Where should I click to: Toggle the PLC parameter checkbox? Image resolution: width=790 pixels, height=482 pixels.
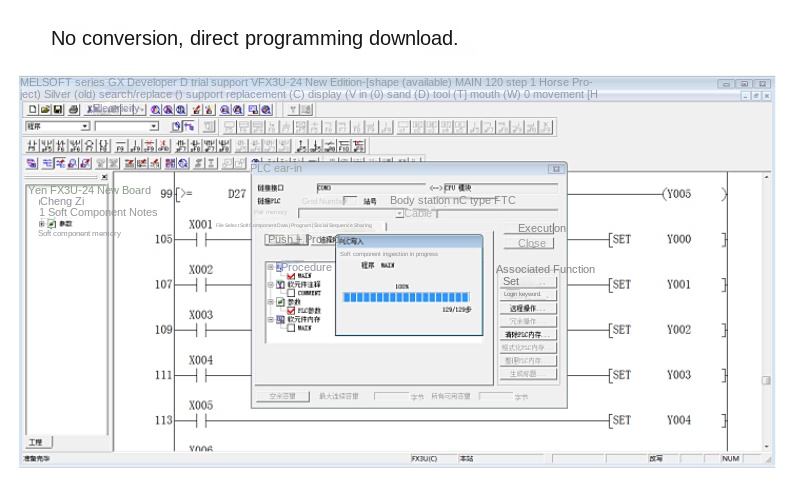pyautogui.click(x=291, y=311)
